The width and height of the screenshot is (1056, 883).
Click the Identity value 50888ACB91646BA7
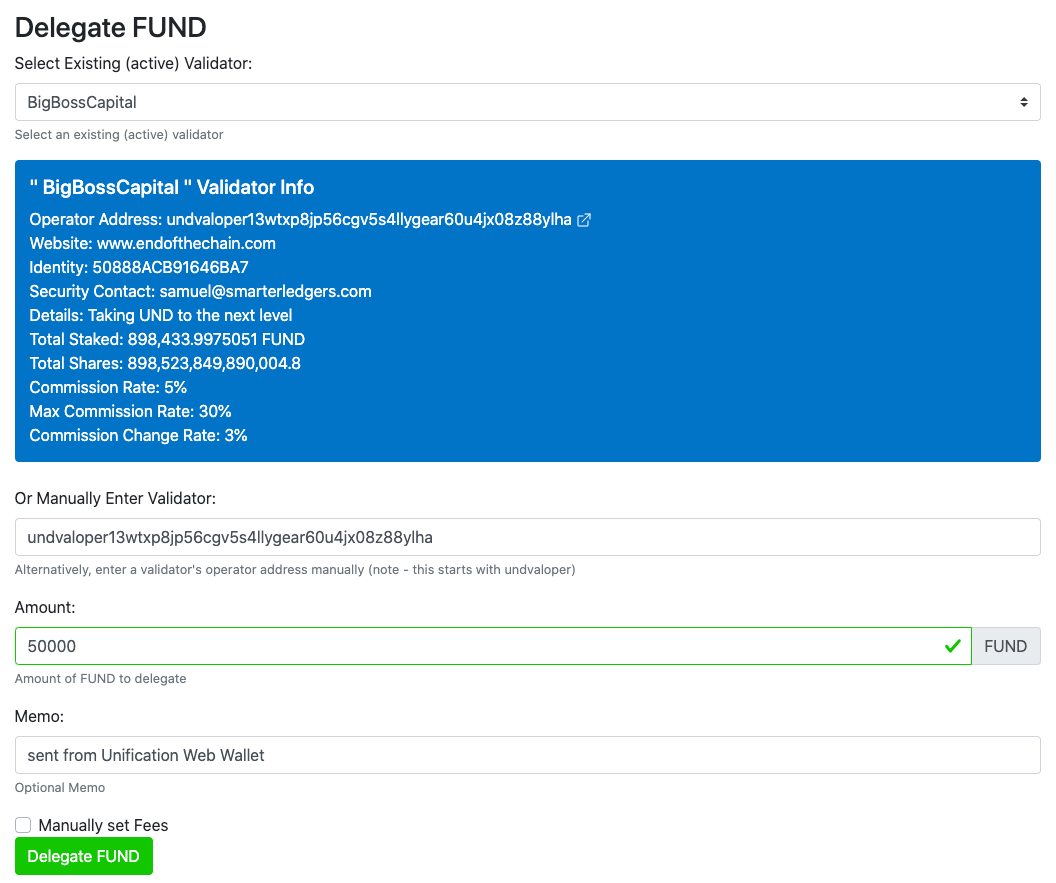click(170, 267)
